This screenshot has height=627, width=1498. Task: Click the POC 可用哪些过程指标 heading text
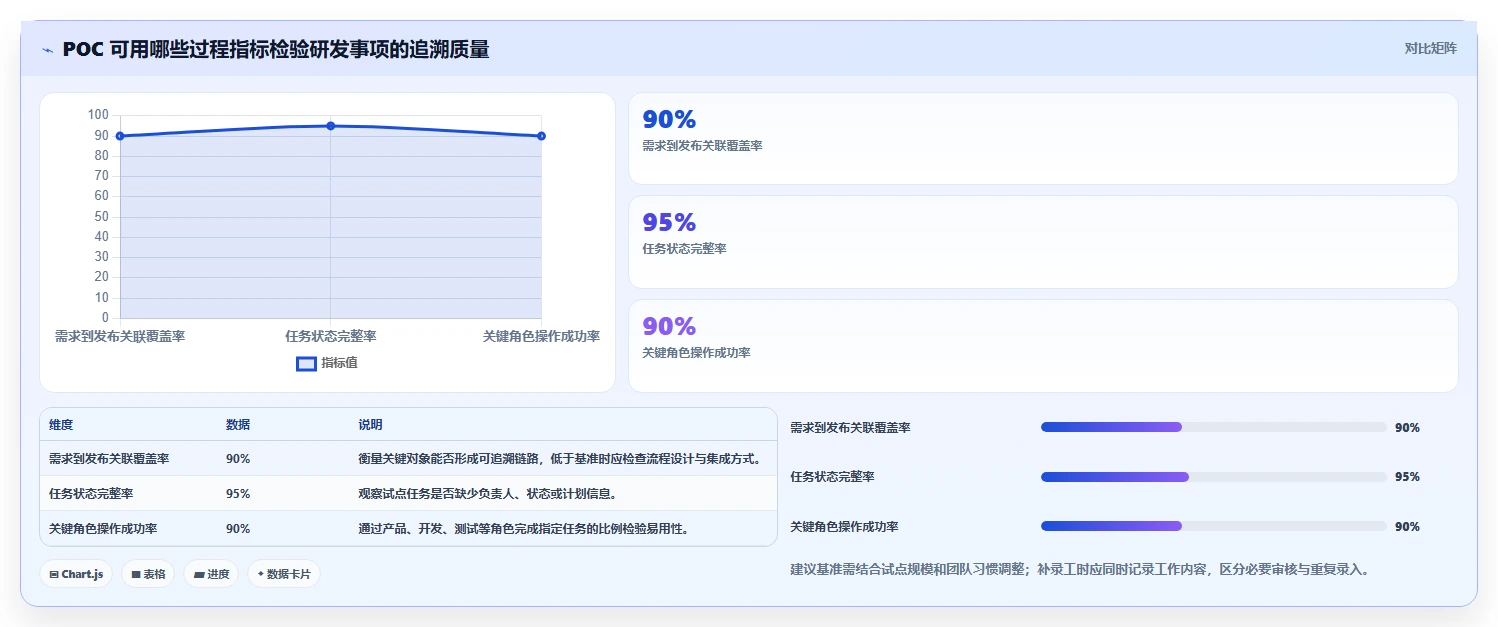point(275,49)
